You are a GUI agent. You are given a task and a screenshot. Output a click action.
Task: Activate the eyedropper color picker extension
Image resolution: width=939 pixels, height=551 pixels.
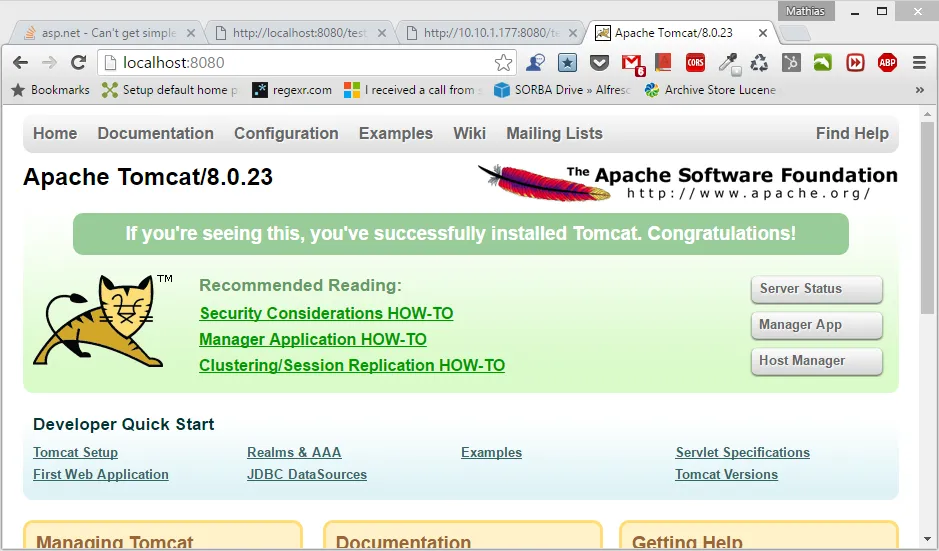[x=729, y=63]
